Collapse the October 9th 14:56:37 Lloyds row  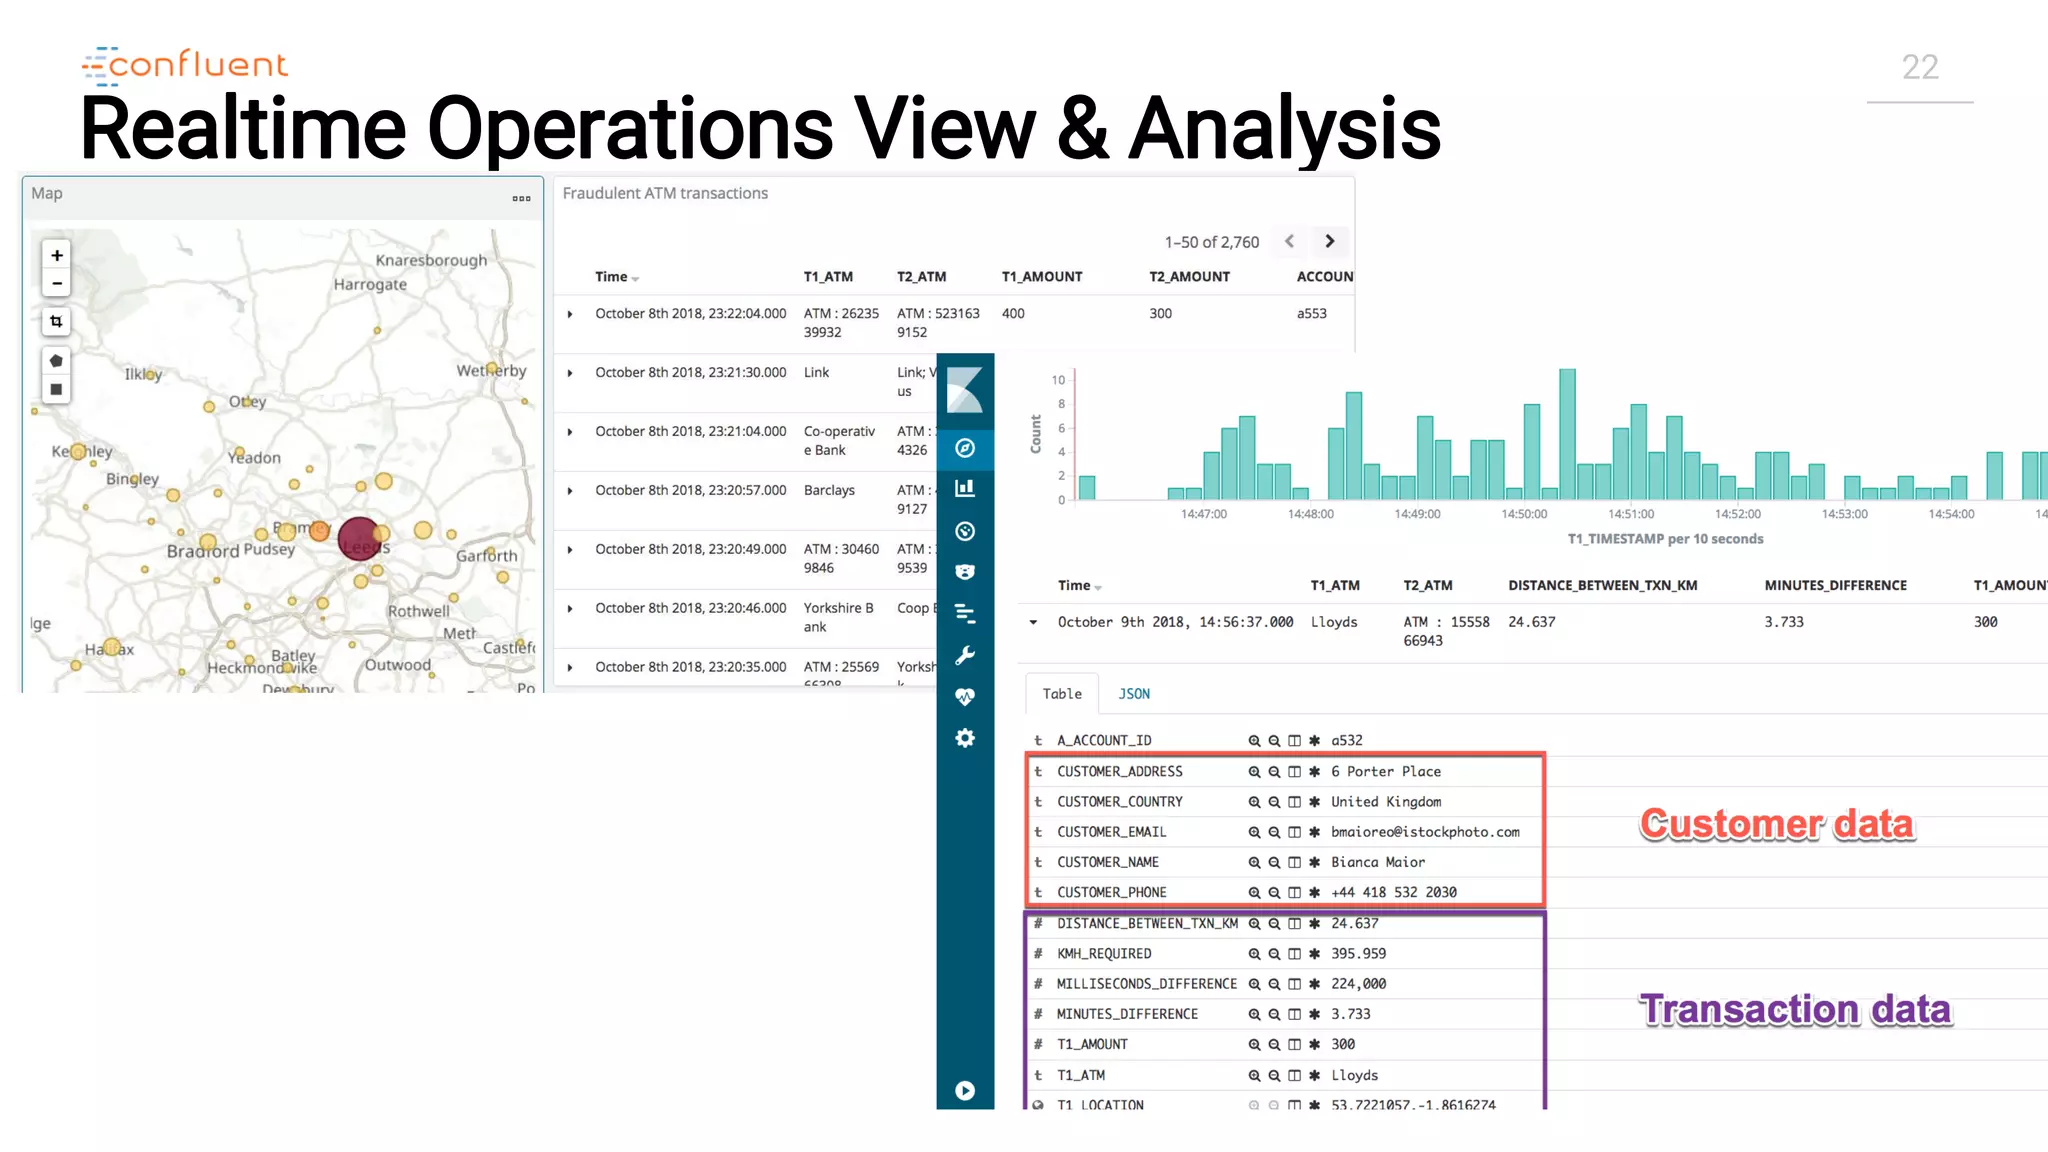pyautogui.click(x=1033, y=622)
